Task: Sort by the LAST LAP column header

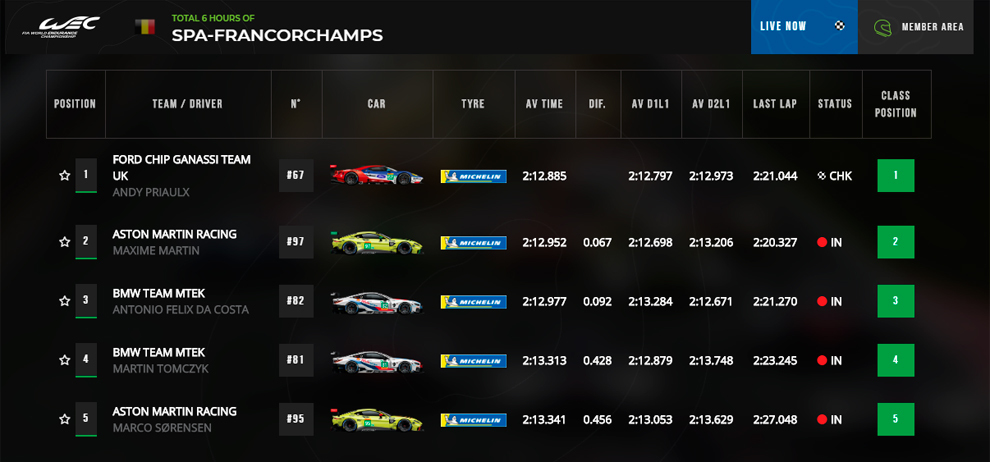Action: 775,104
